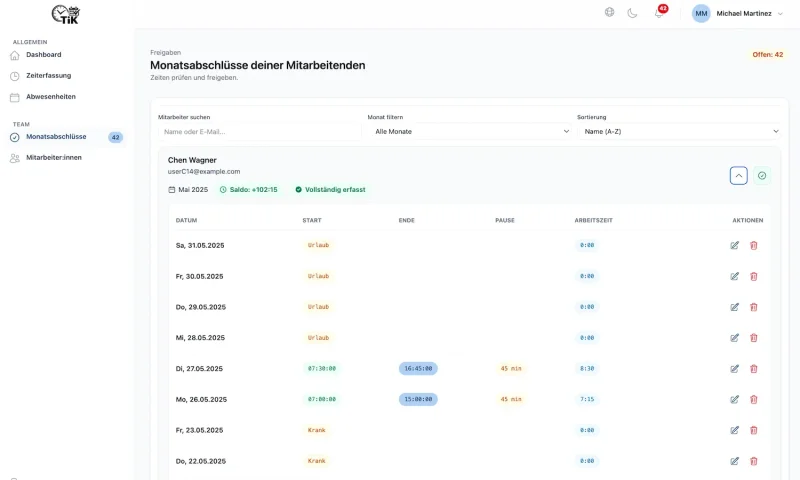Edit the entry for Do, 22.05.2025

pyautogui.click(x=735, y=461)
